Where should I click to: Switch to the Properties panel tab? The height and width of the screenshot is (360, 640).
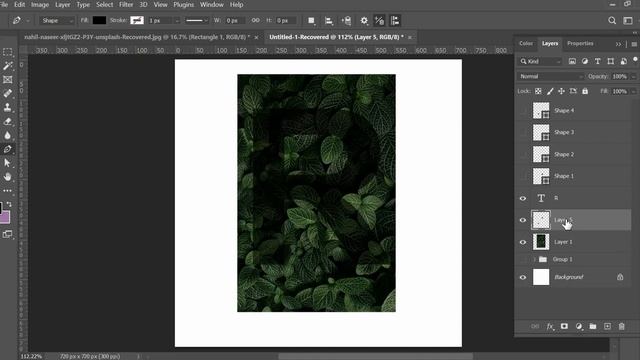(580, 44)
